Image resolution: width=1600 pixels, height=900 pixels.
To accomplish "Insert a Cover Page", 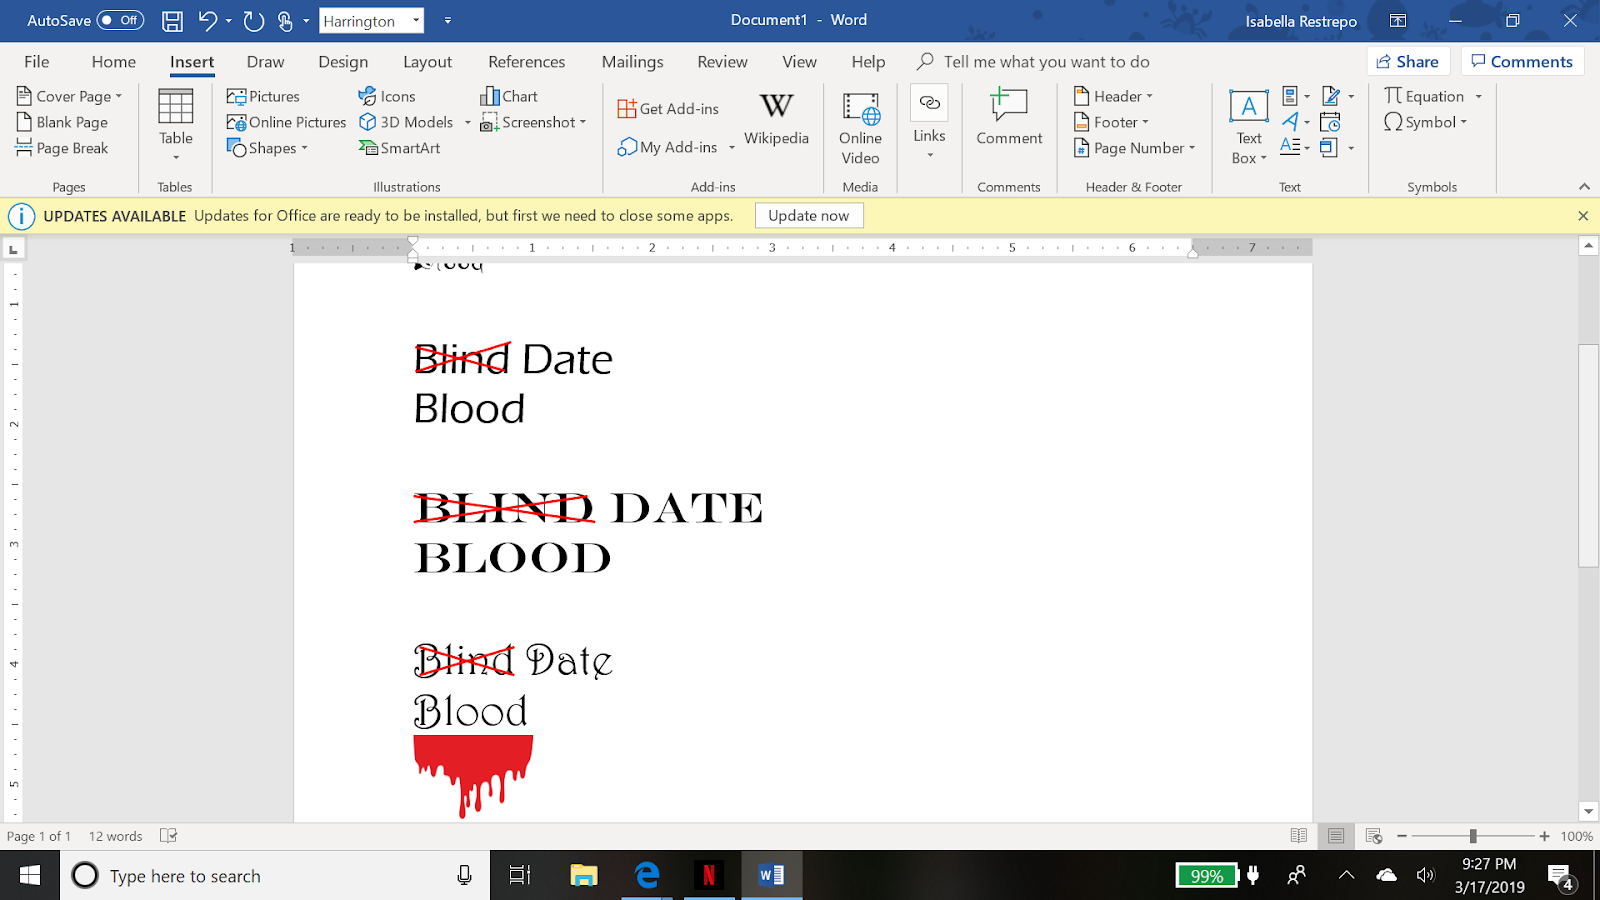I will pos(69,96).
